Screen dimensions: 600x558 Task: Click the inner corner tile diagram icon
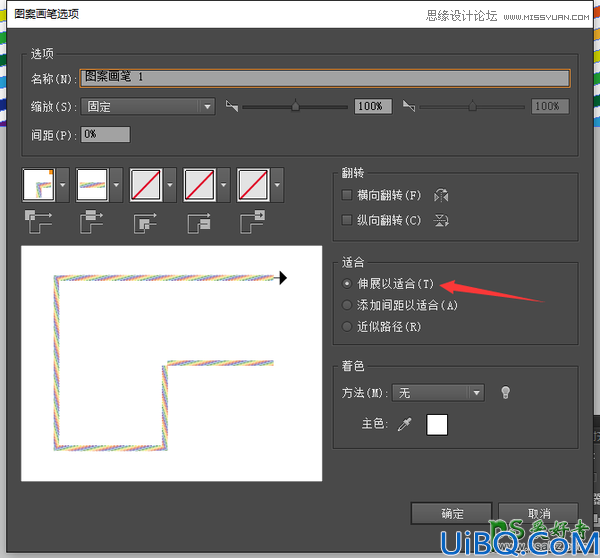[145, 223]
